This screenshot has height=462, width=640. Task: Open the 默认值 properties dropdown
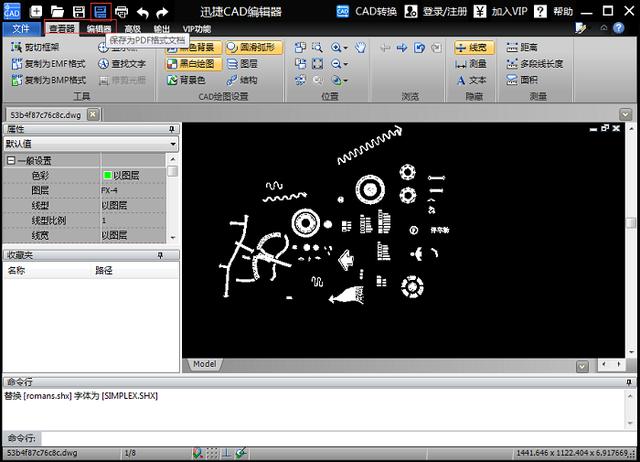[91, 144]
